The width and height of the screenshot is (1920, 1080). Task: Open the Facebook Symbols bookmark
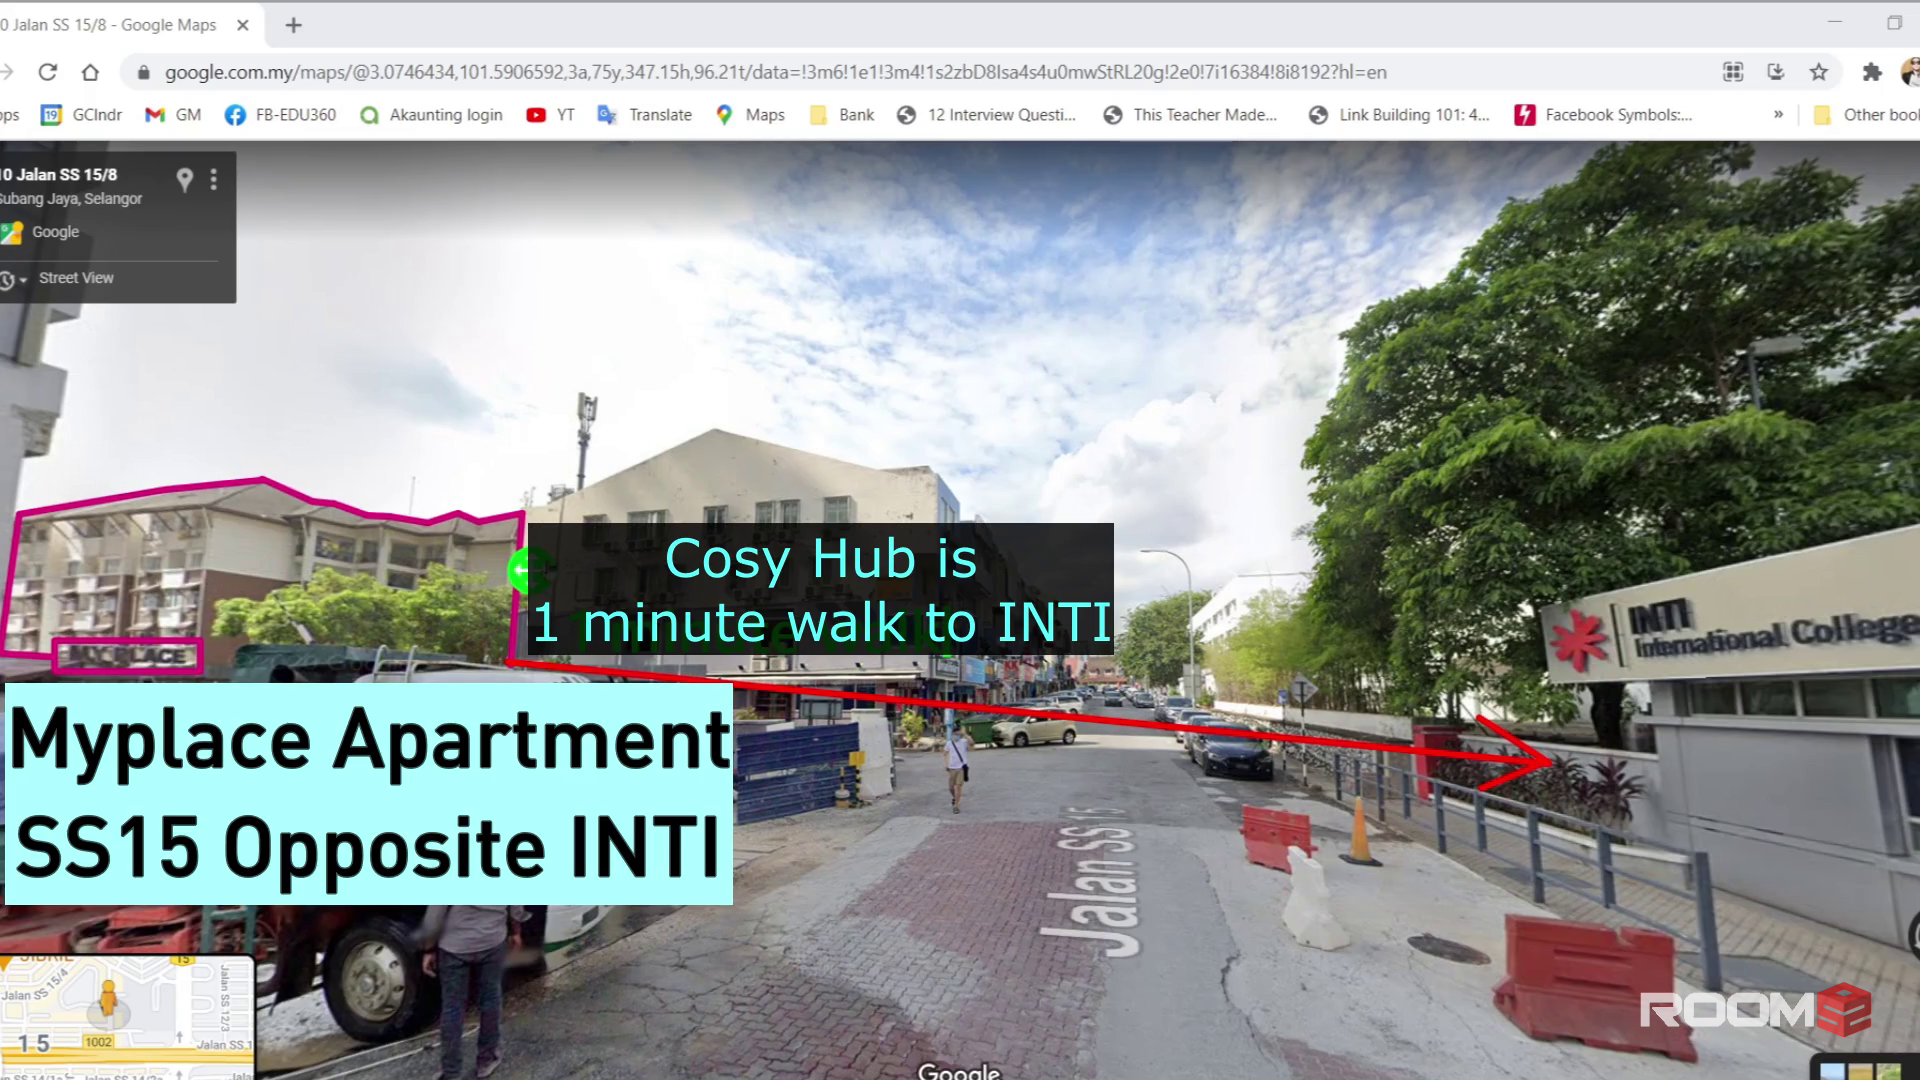pyautogui.click(x=1603, y=115)
